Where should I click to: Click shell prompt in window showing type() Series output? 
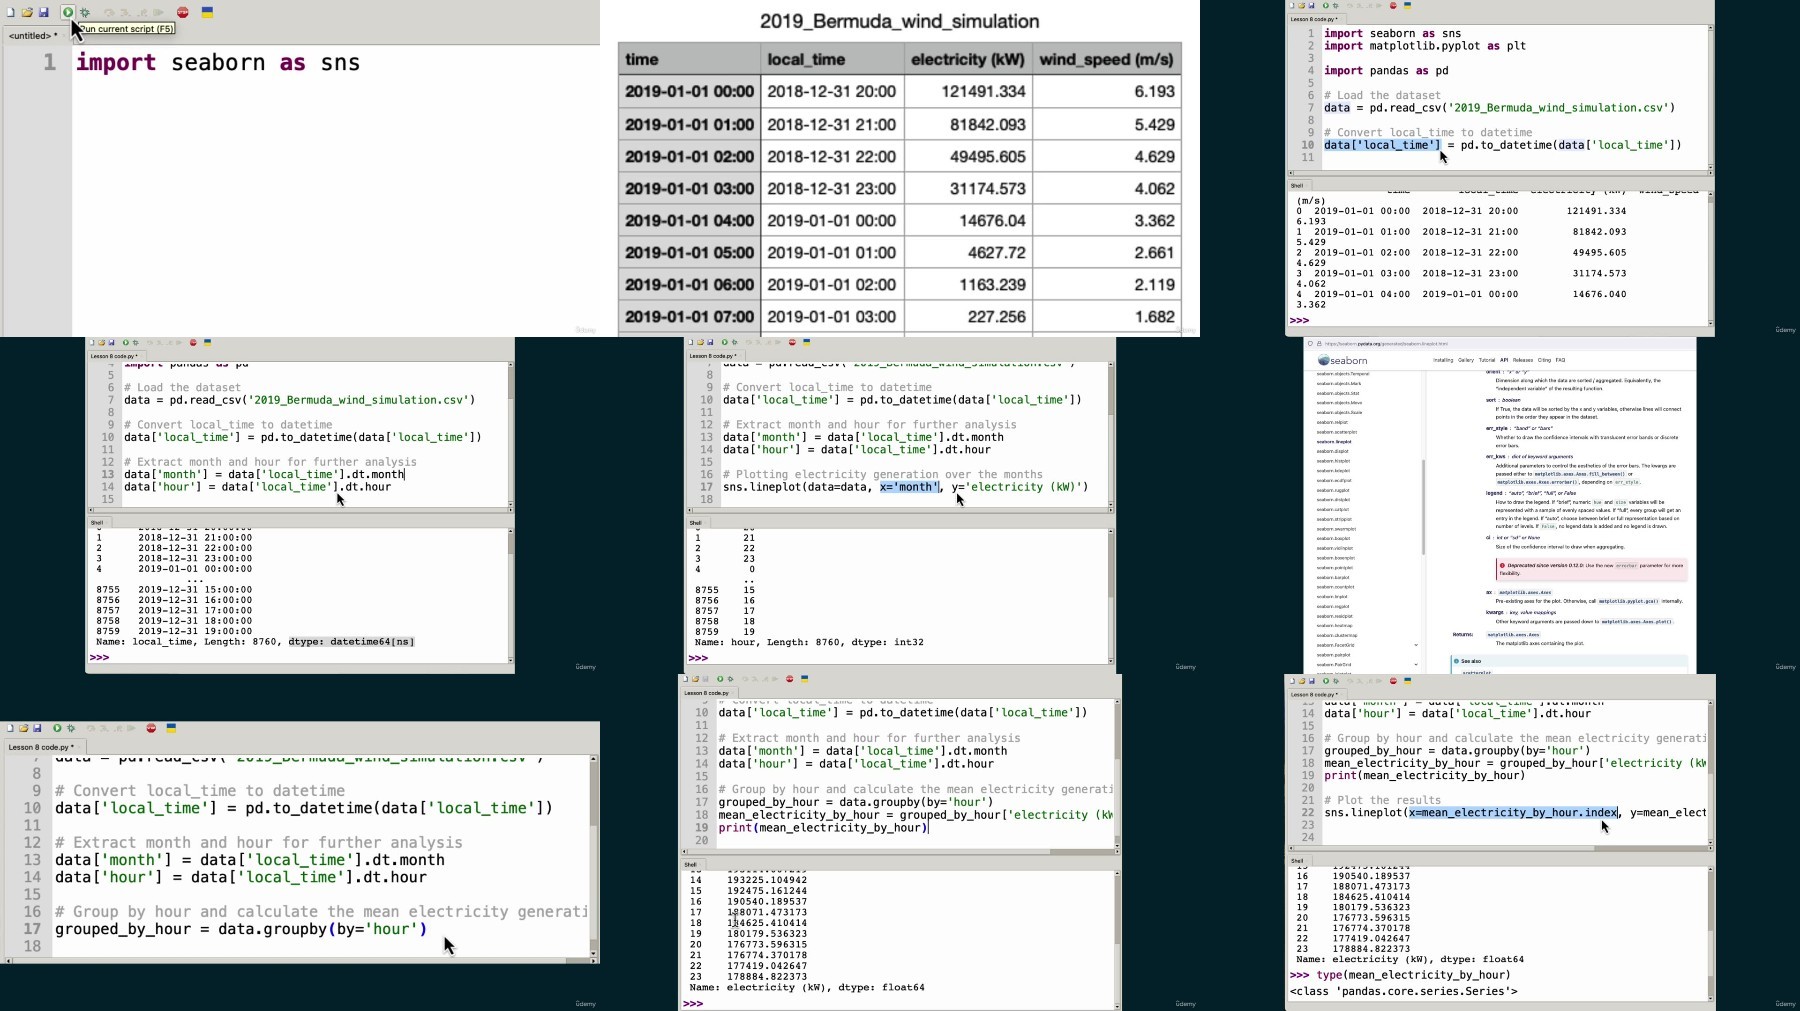[1298, 975]
